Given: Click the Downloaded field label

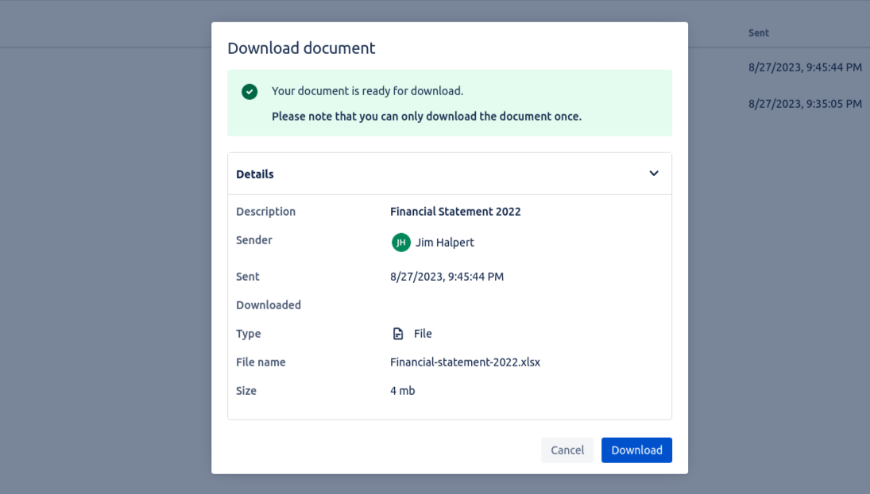Looking at the screenshot, I should (269, 305).
